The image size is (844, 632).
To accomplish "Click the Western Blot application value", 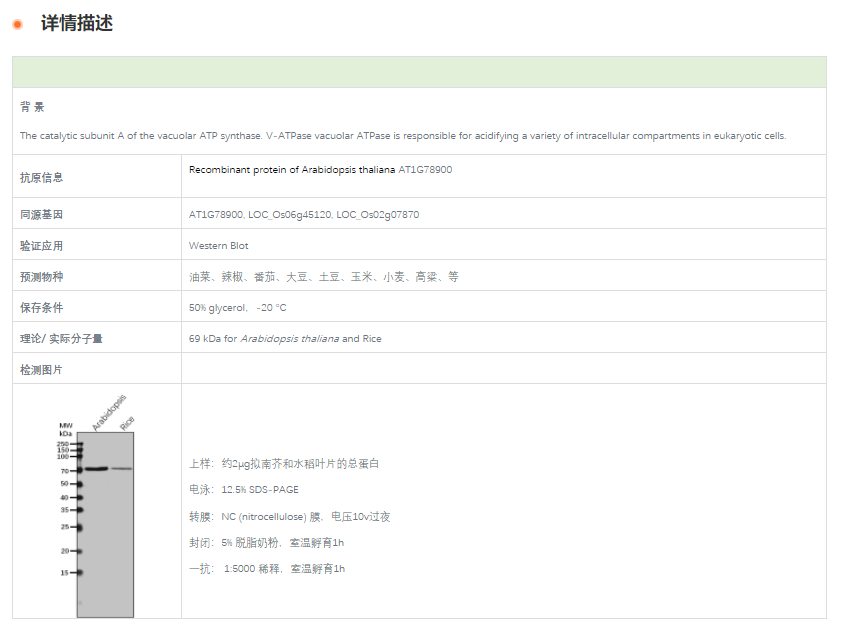I will pos(219,245).
